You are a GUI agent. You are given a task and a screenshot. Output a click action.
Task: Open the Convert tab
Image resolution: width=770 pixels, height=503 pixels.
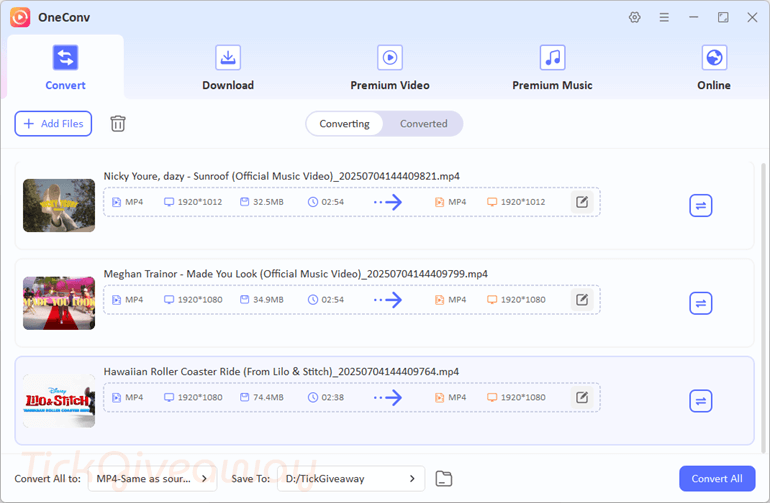click(65, 67)
